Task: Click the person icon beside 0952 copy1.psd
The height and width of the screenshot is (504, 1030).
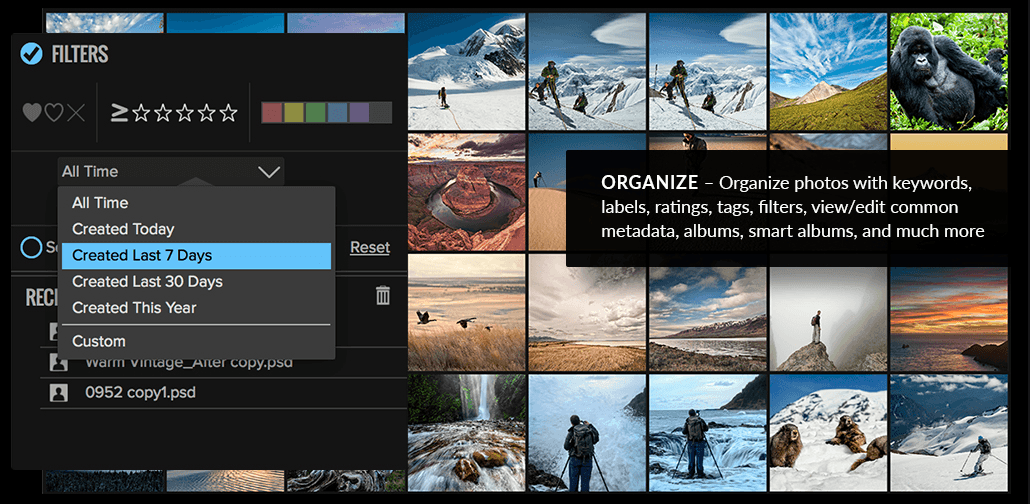Action: click(58, 393)
